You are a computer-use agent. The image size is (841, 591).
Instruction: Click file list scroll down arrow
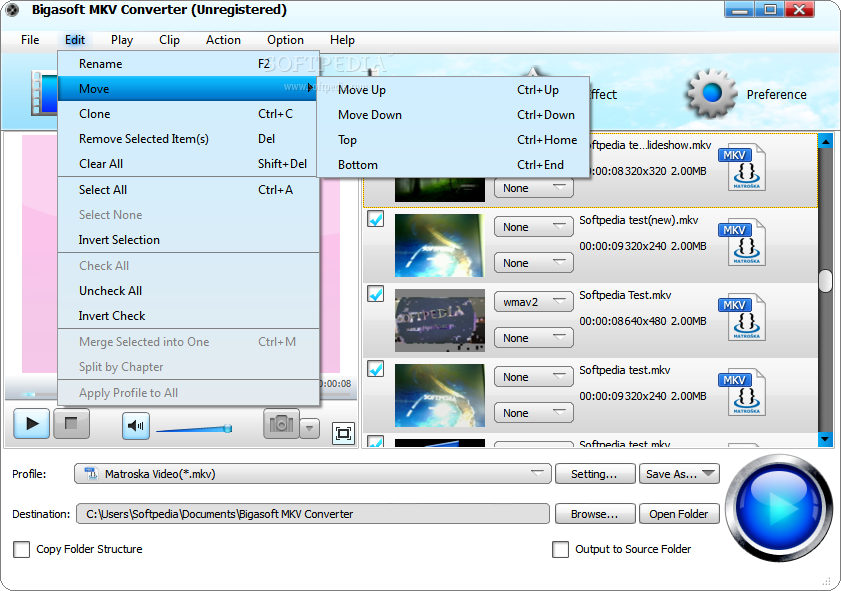tap(826, 440)
